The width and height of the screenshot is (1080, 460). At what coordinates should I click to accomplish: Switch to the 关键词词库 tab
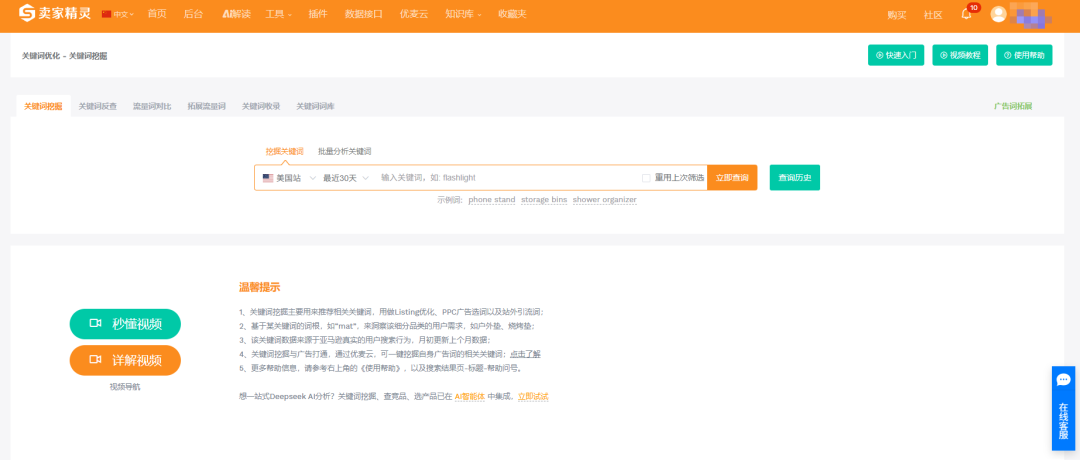click(315, 107)
